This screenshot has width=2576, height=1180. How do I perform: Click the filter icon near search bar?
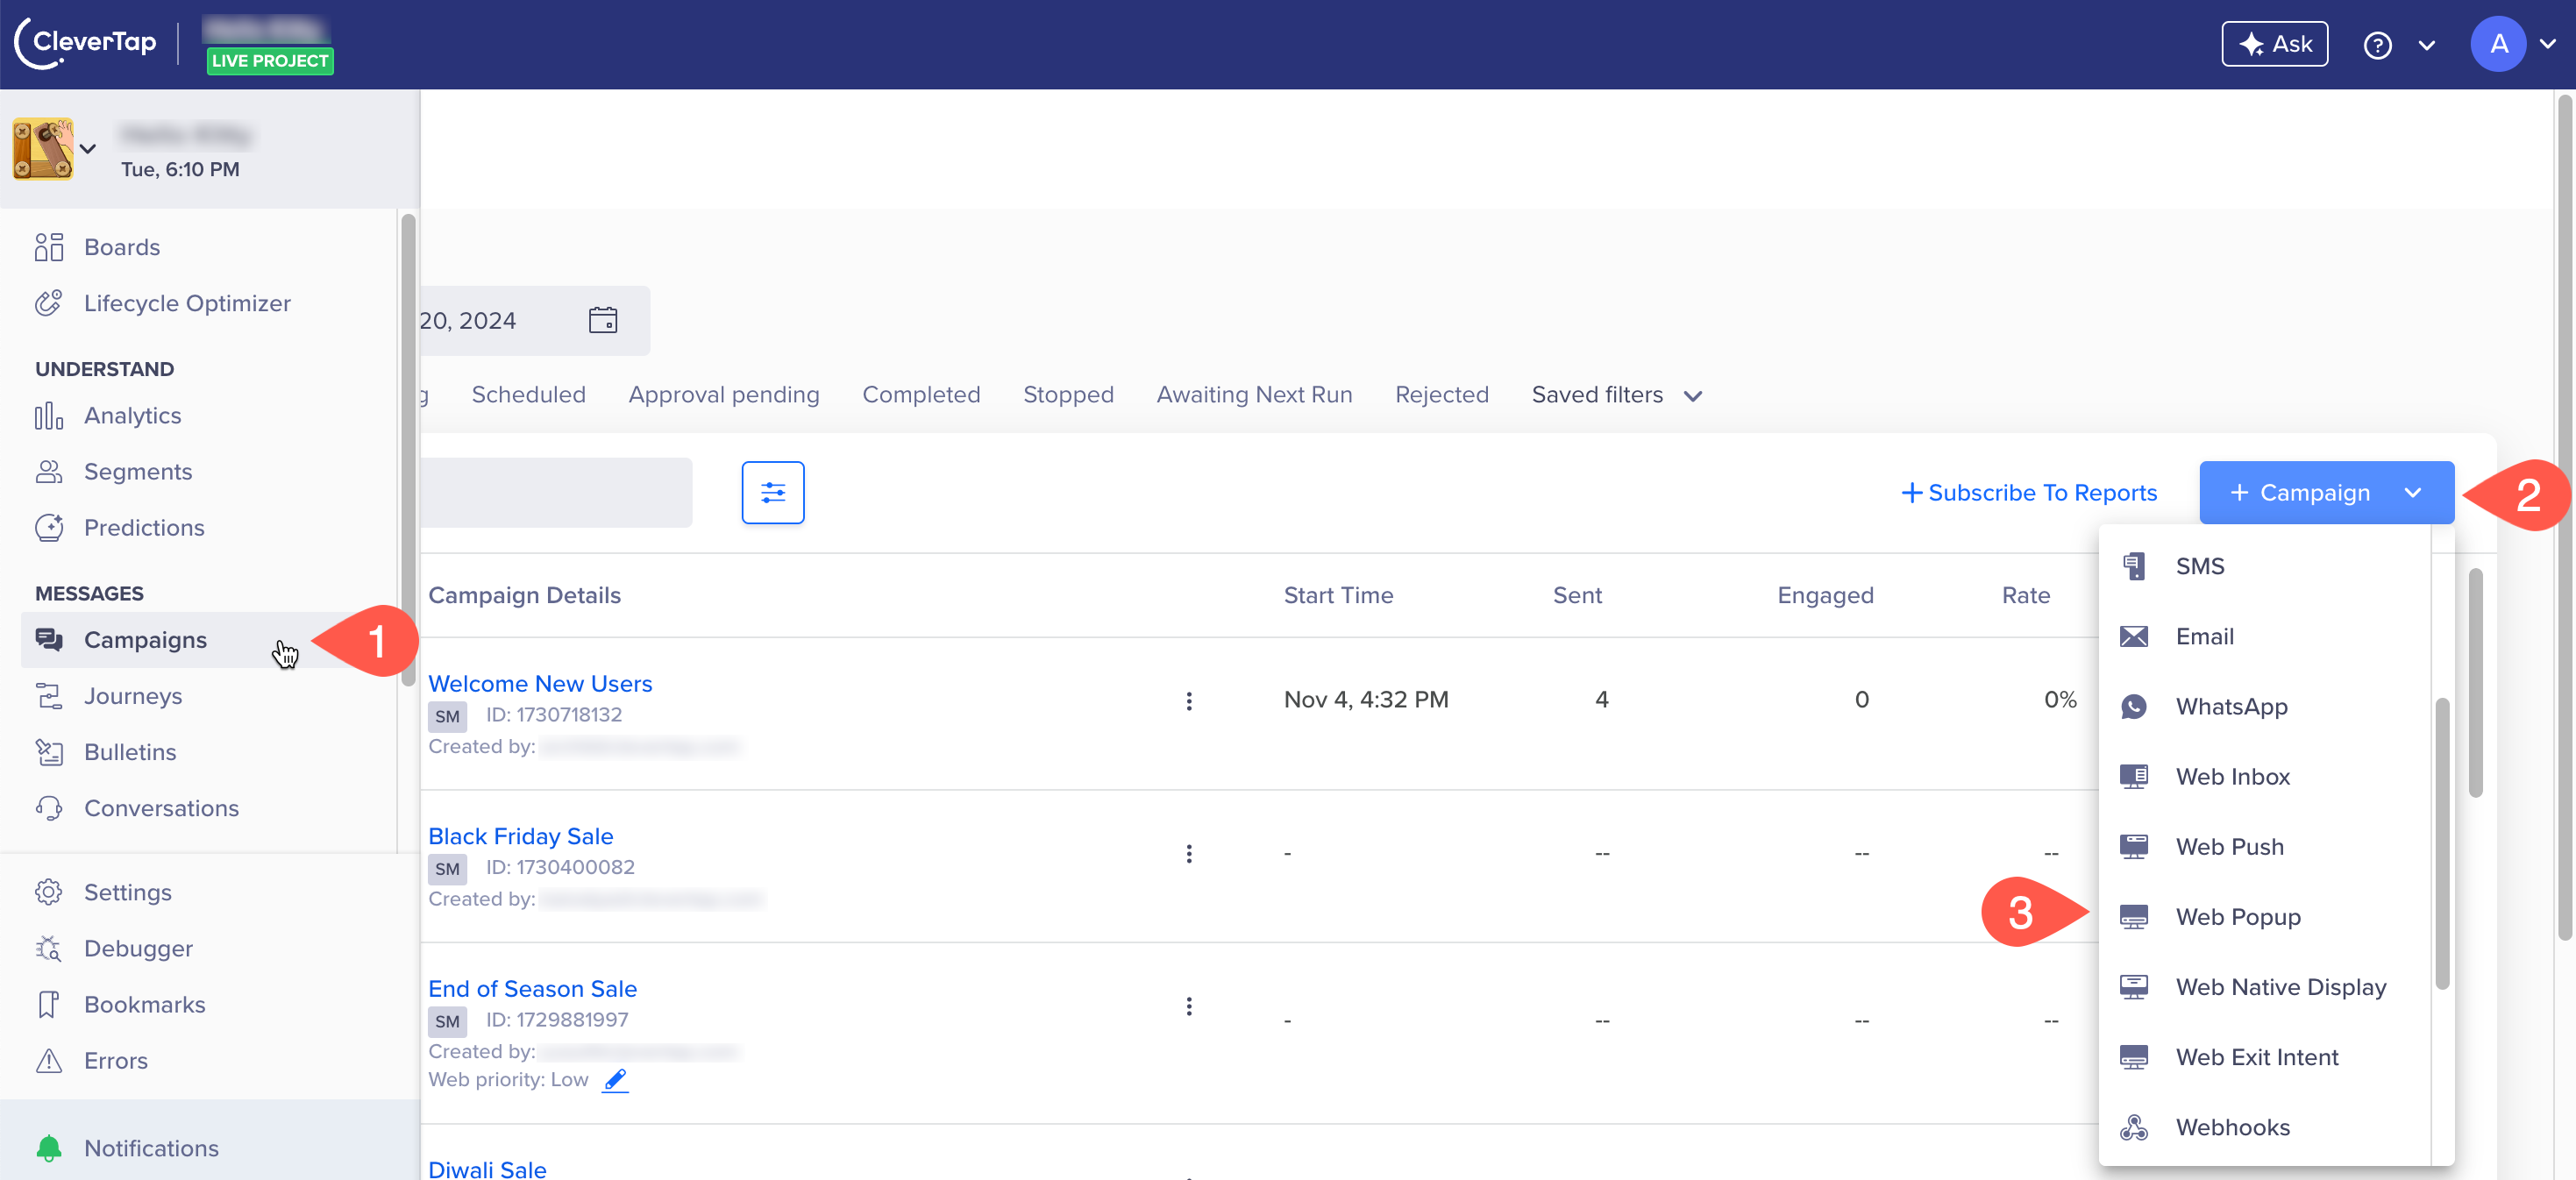pos(772,492)
